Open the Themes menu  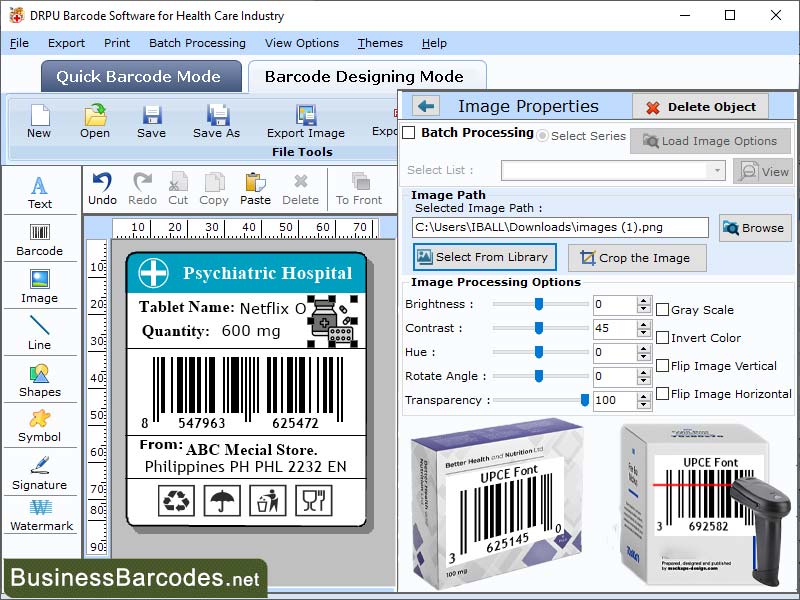[380, 43]
